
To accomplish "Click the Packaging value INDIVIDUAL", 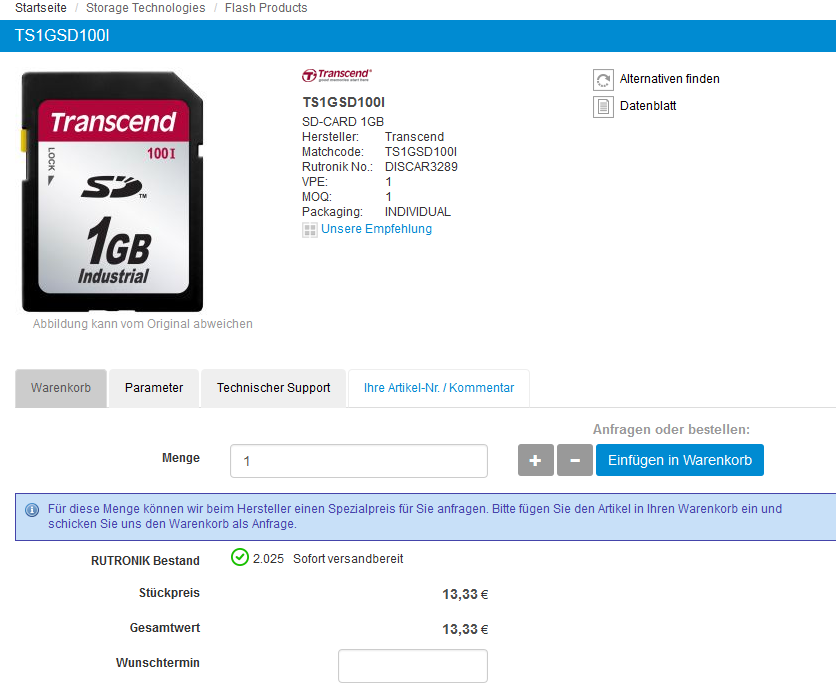I will point(417,212).
